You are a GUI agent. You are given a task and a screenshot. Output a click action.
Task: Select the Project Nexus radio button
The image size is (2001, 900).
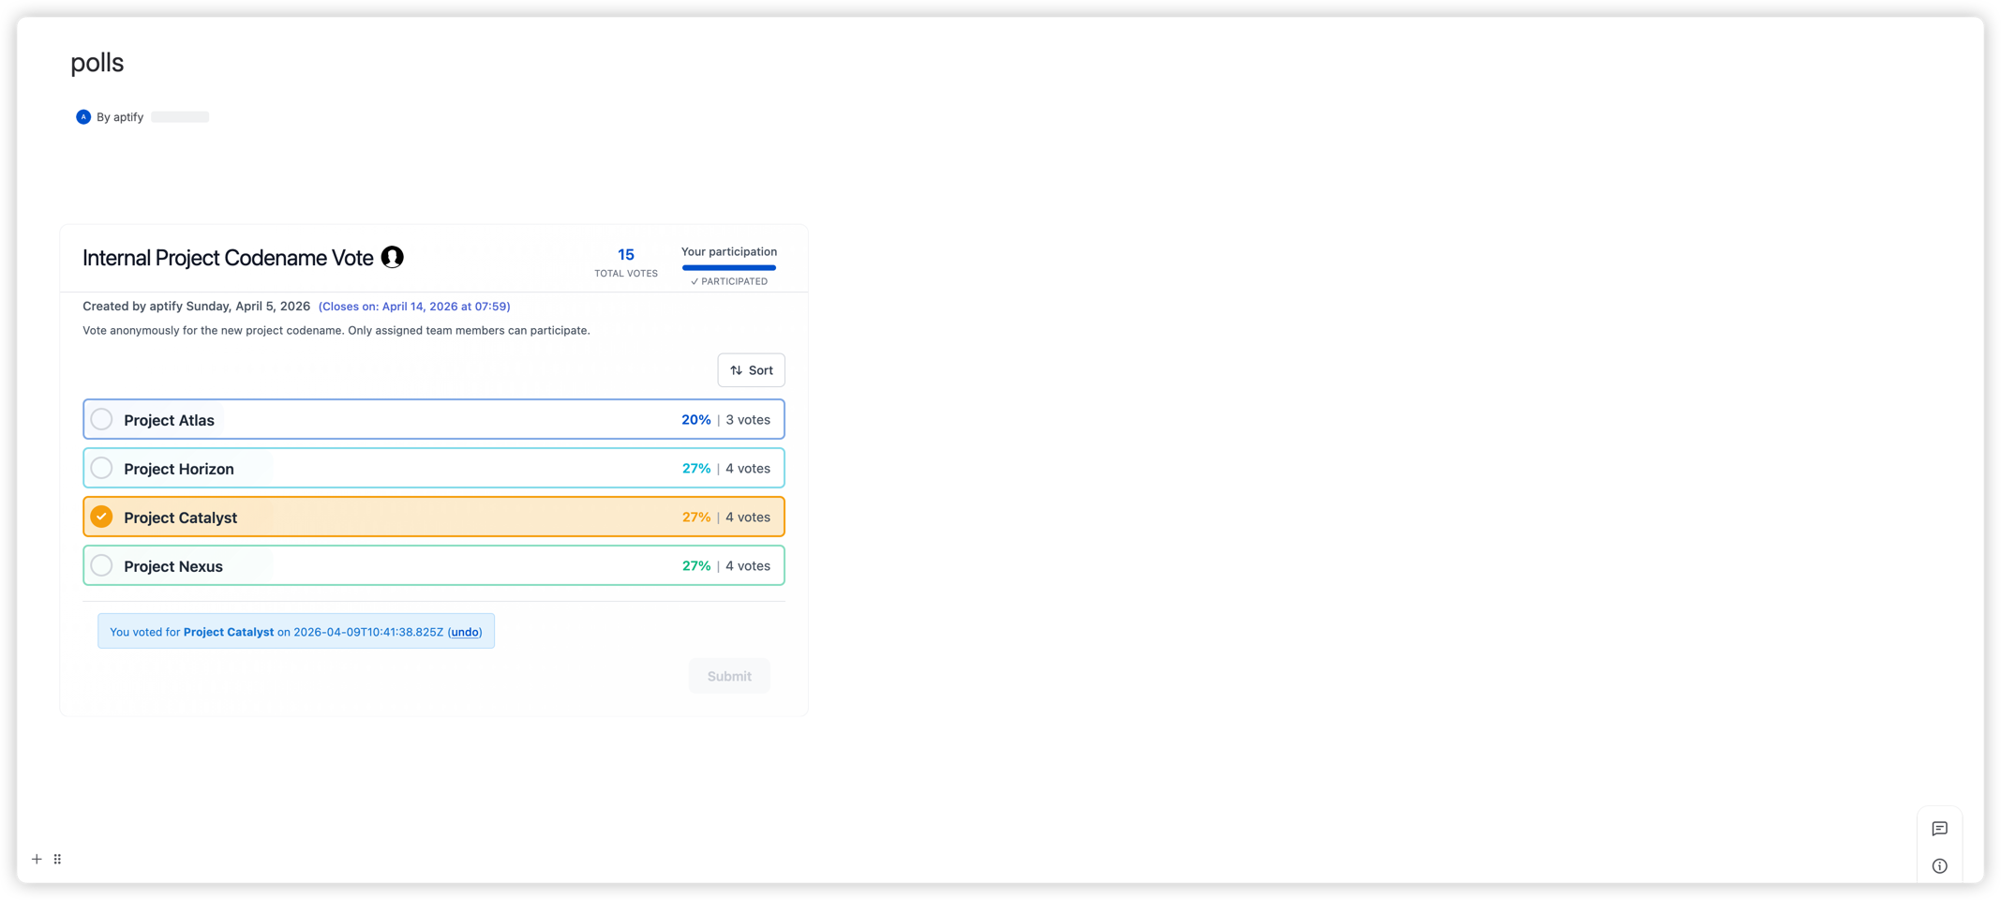[101, 565]
